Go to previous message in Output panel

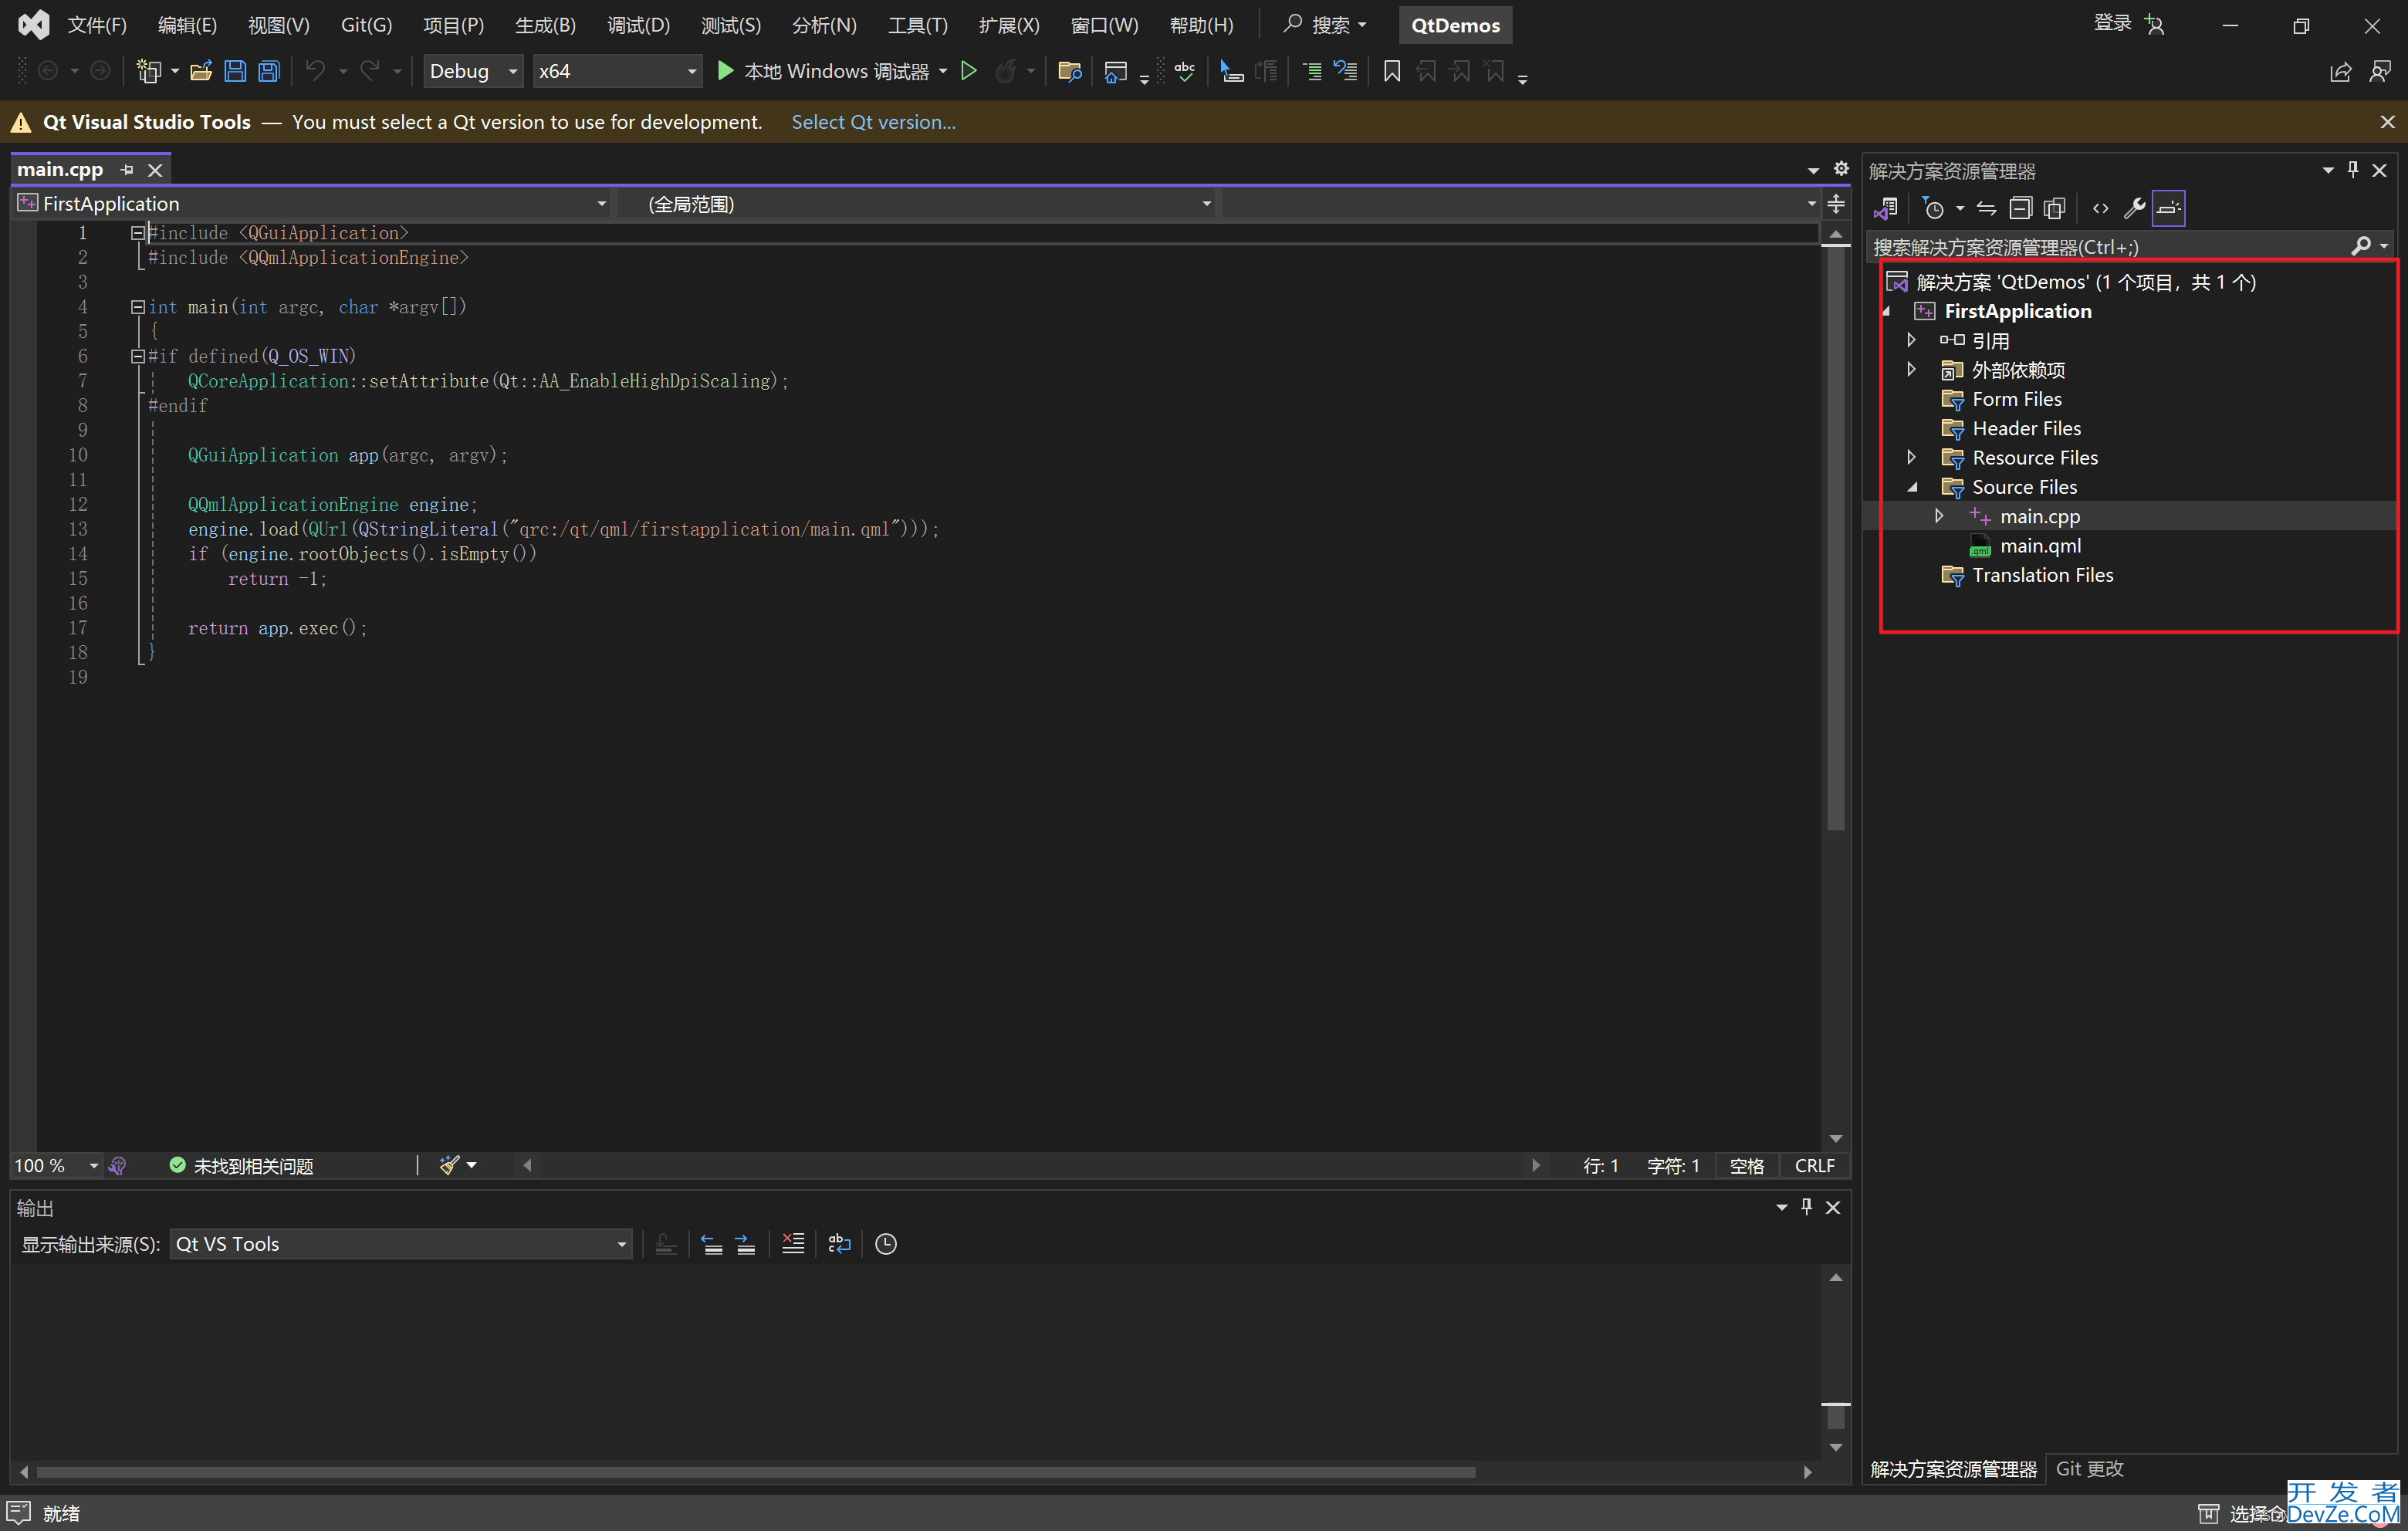[712, 1244]
